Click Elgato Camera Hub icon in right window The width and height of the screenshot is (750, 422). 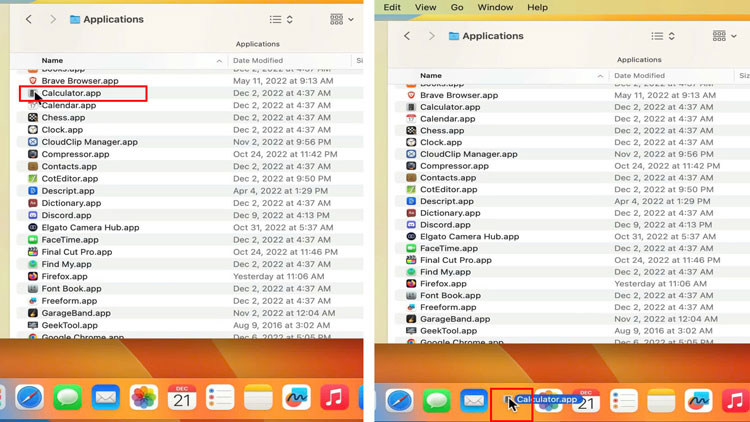(411, 236)
